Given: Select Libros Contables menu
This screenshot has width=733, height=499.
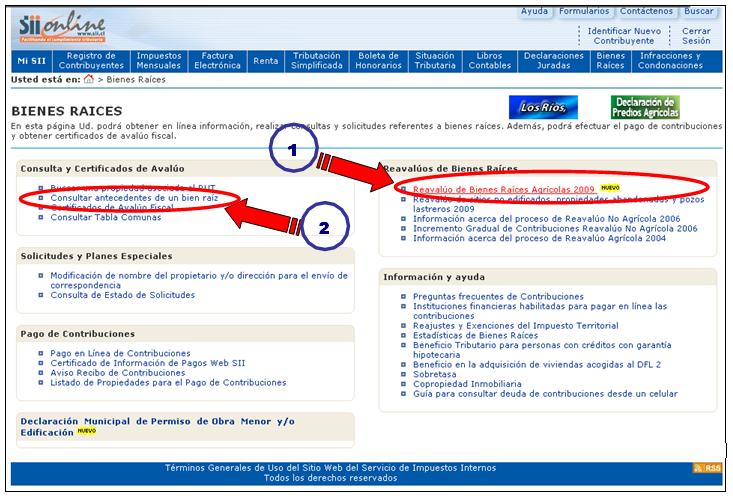Looking at the screenshot, I should 489,61.
